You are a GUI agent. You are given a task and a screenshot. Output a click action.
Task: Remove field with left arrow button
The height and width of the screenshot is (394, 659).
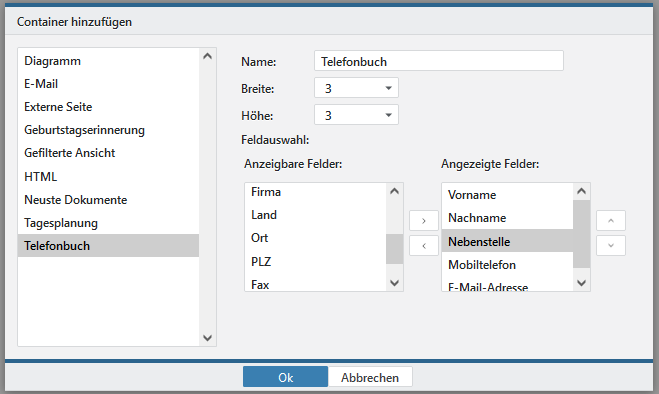pos(424,246)
